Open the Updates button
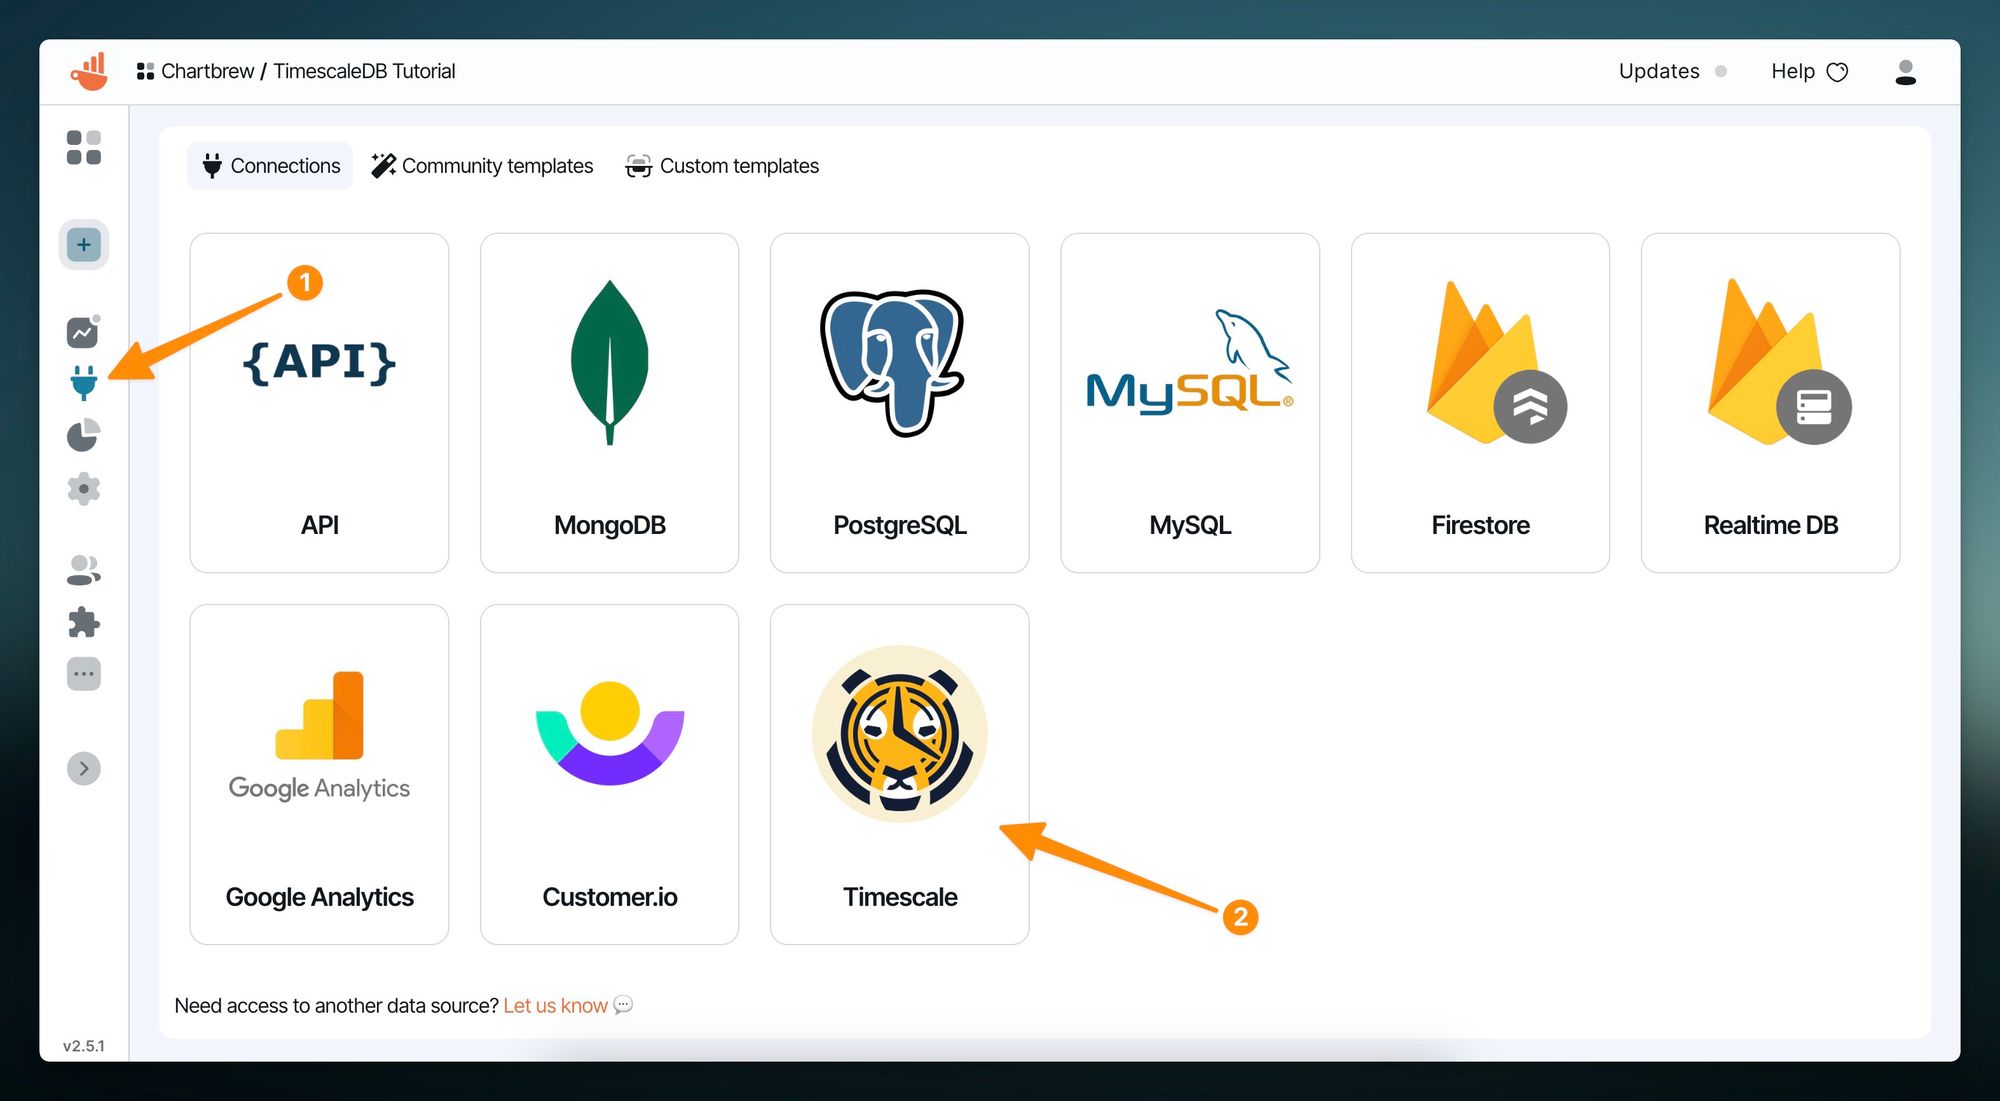 click(1660, 71)
